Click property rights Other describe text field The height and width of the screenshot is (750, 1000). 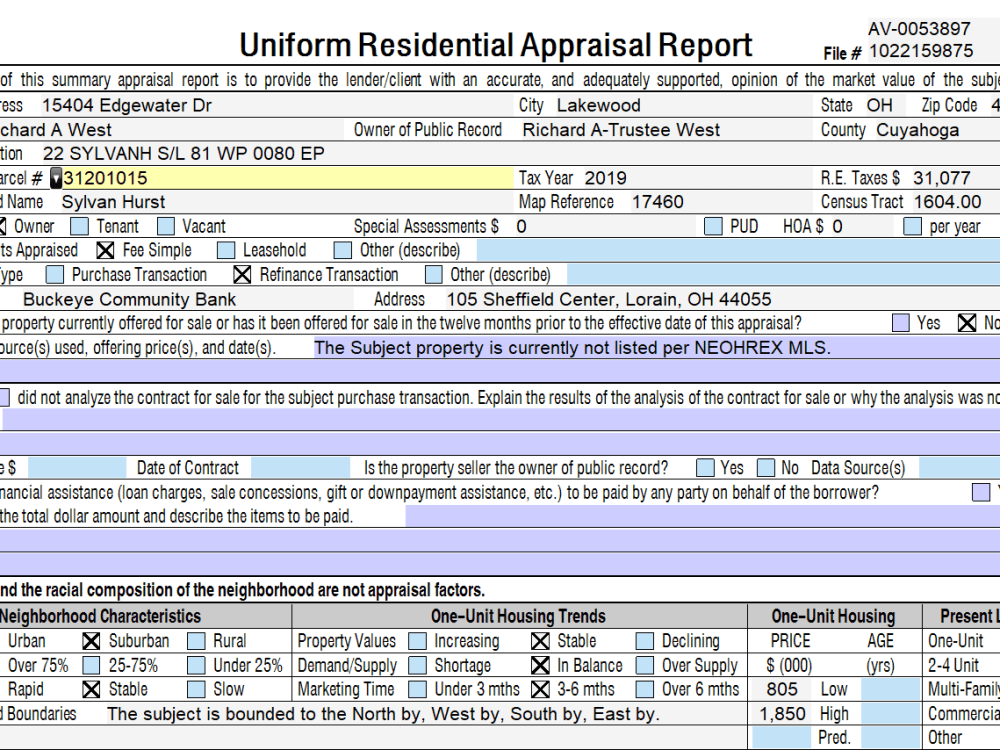pos(739,251)
